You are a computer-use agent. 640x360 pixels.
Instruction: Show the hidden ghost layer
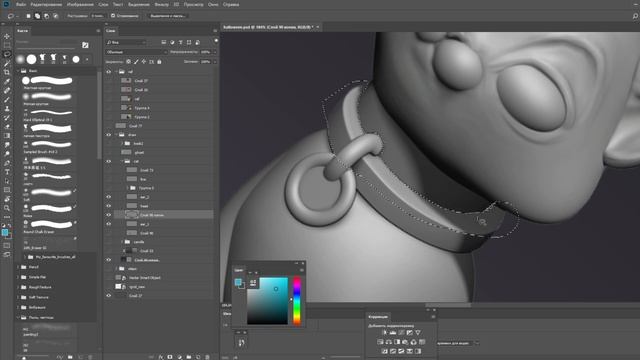coord(109,152)
